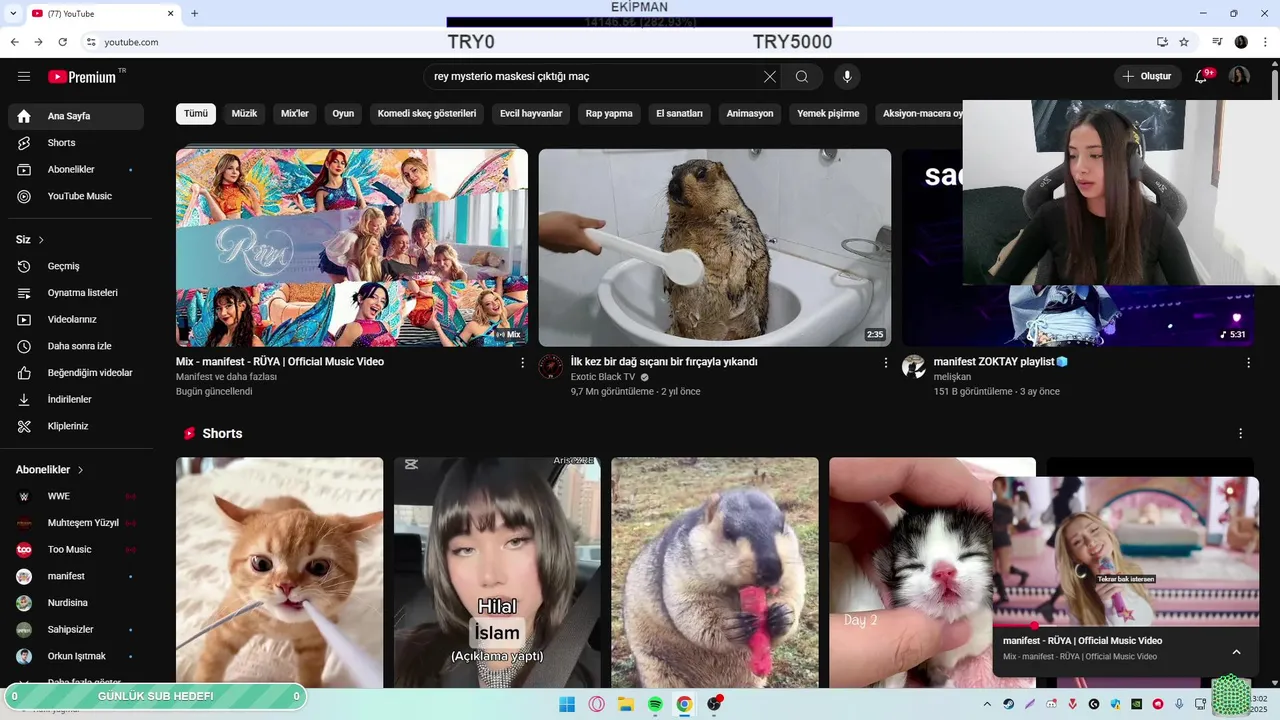The height and width of the screenshot is (720, 1280).
Task: Expand the Abonelikler heading chevron
Action: [x=81, y=470]
